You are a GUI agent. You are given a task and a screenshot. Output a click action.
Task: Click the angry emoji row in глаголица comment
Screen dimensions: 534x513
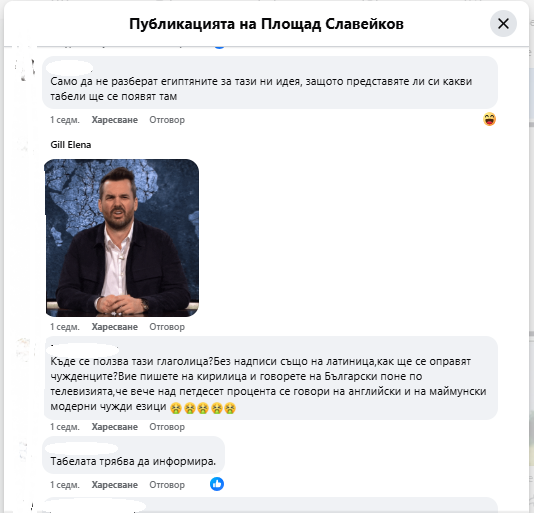[203, 408]
